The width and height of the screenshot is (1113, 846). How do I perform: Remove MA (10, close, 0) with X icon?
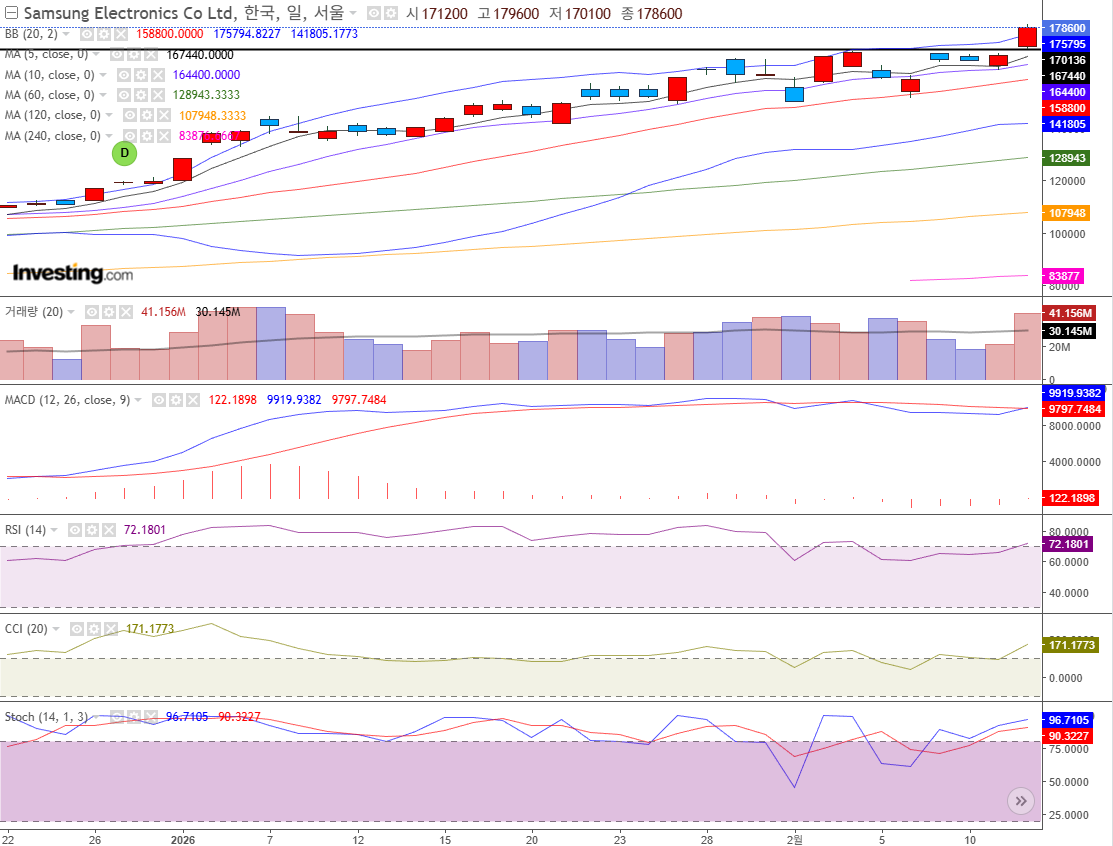158,75
